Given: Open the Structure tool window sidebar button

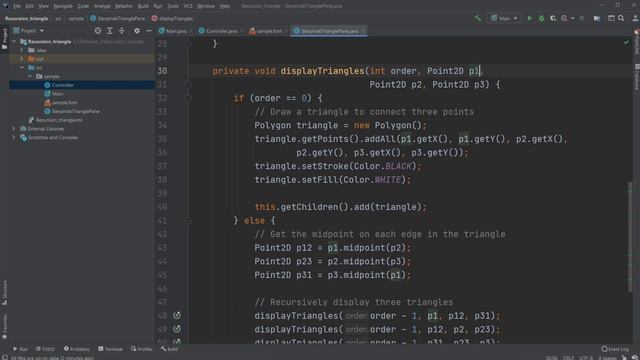Looking at the screenshot, I should coord(4,293).
